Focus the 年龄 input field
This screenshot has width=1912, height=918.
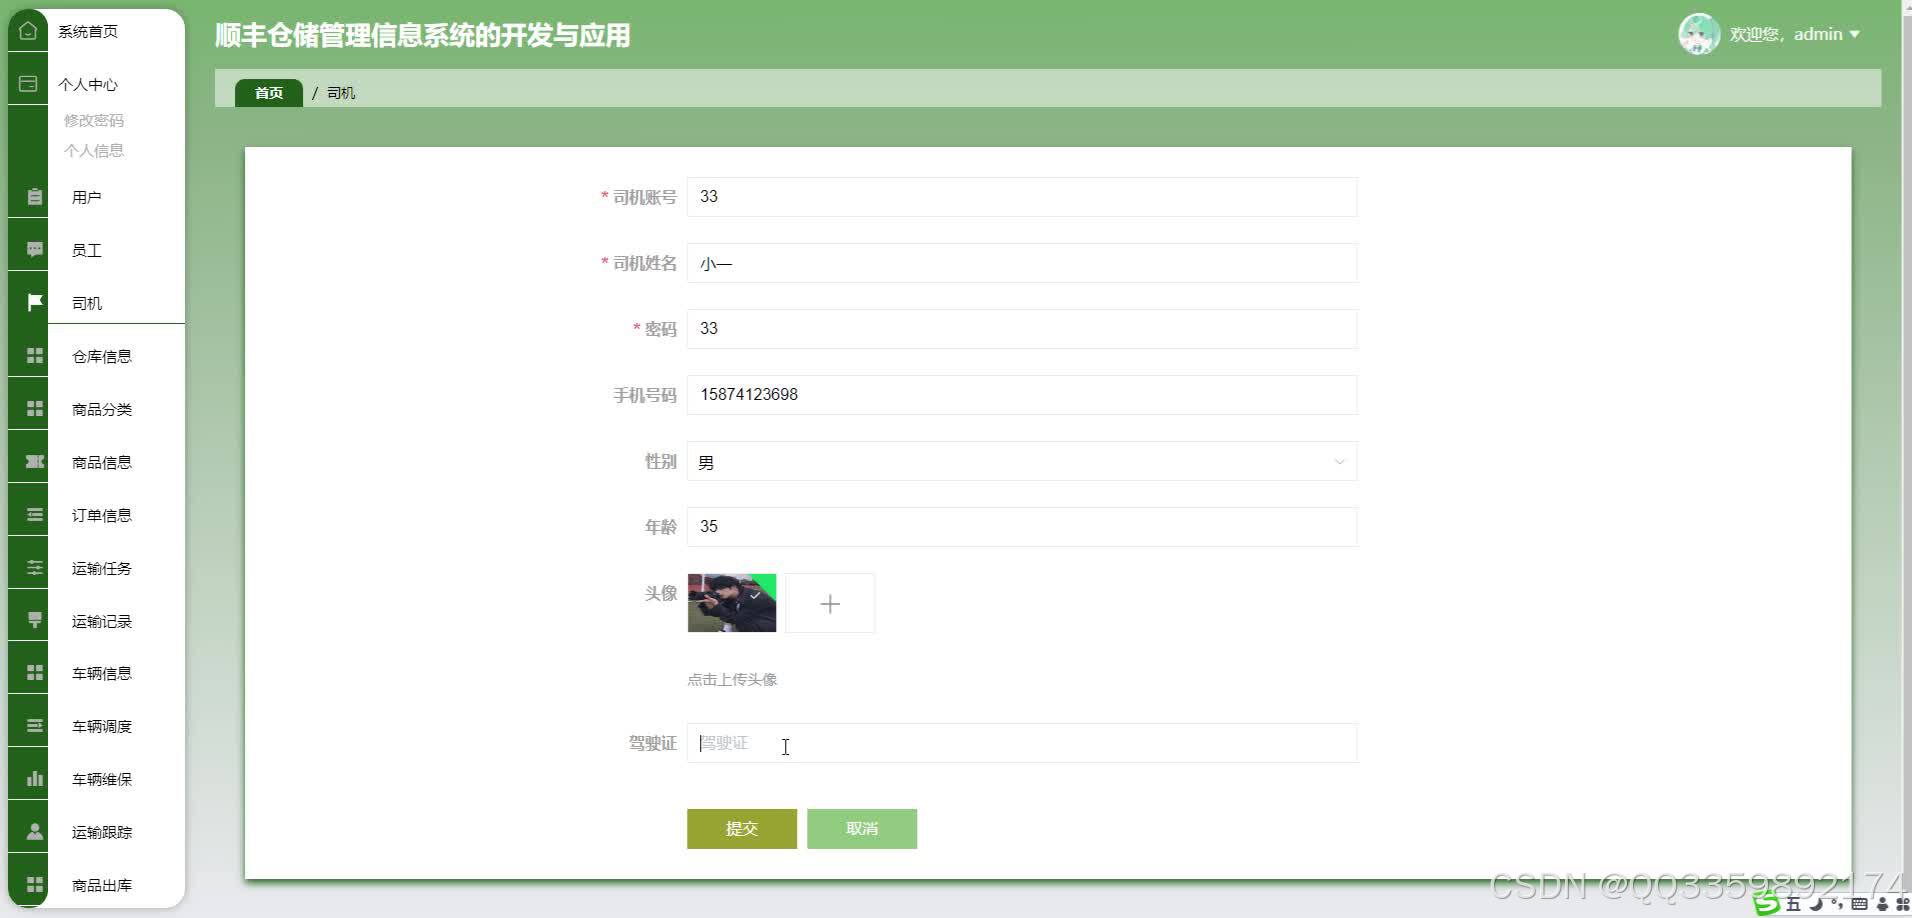click(x=1022, y=527)
